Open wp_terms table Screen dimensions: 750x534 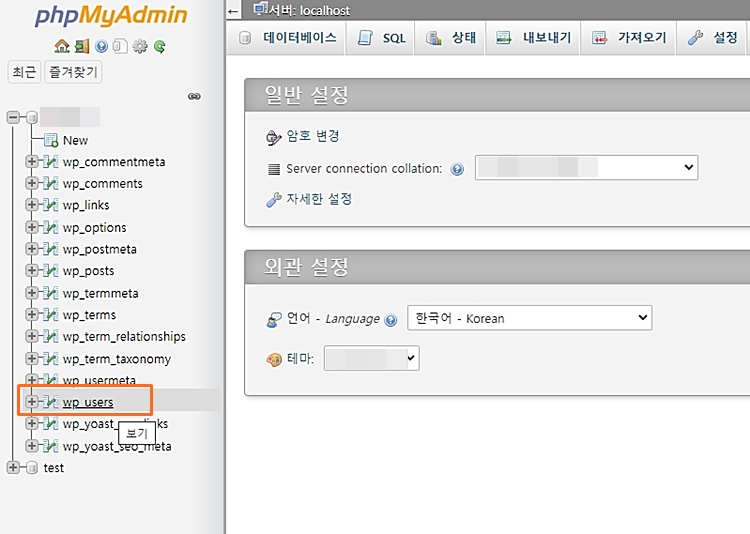click(x=89, y=315)
